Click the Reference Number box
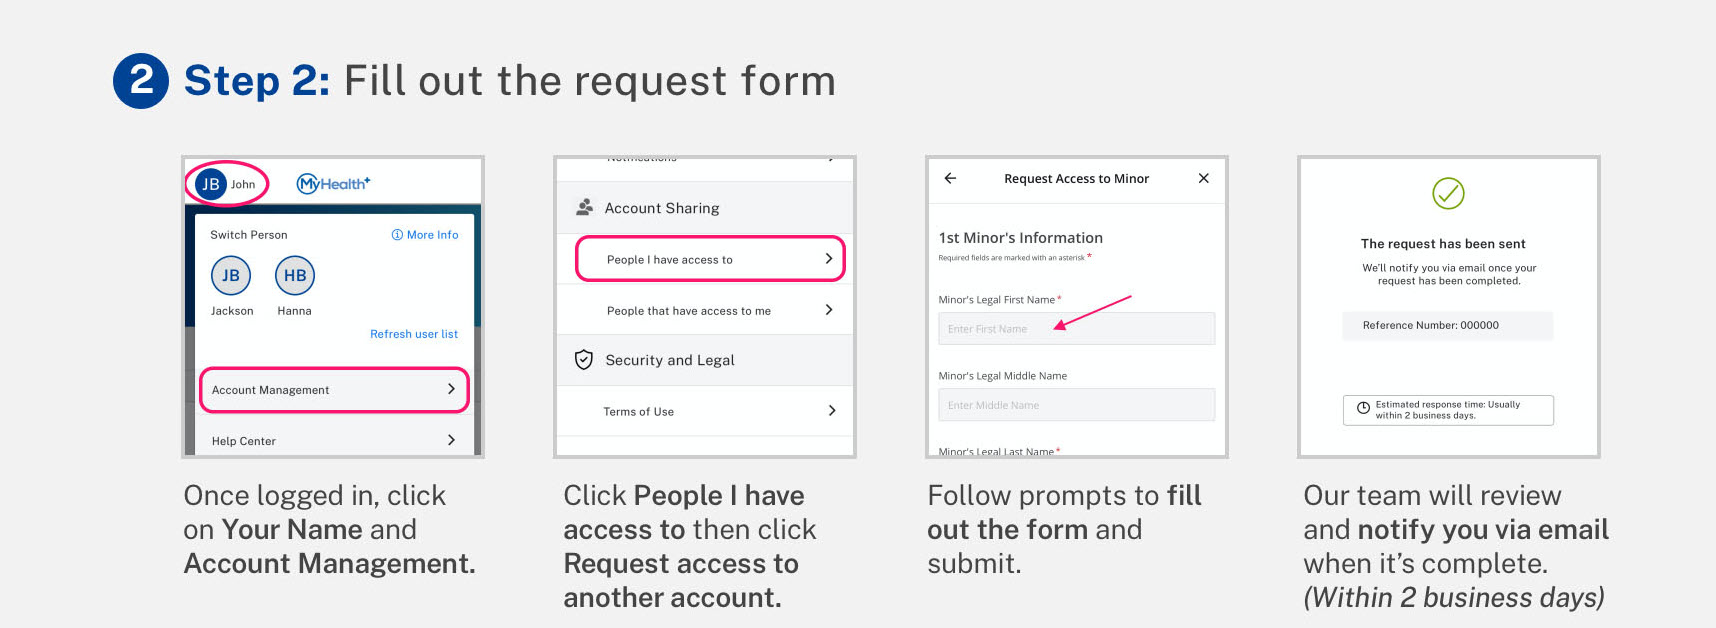The width and height of the screenshot is (1716, 628). [x=1447, y=325]
